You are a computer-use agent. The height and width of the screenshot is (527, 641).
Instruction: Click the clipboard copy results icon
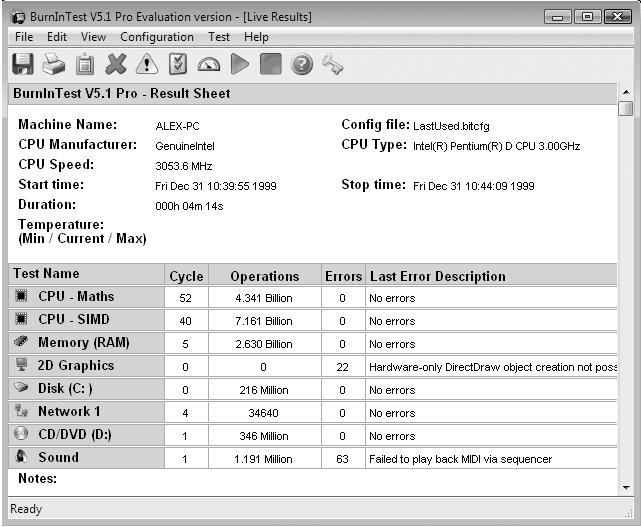coord(85,65)
